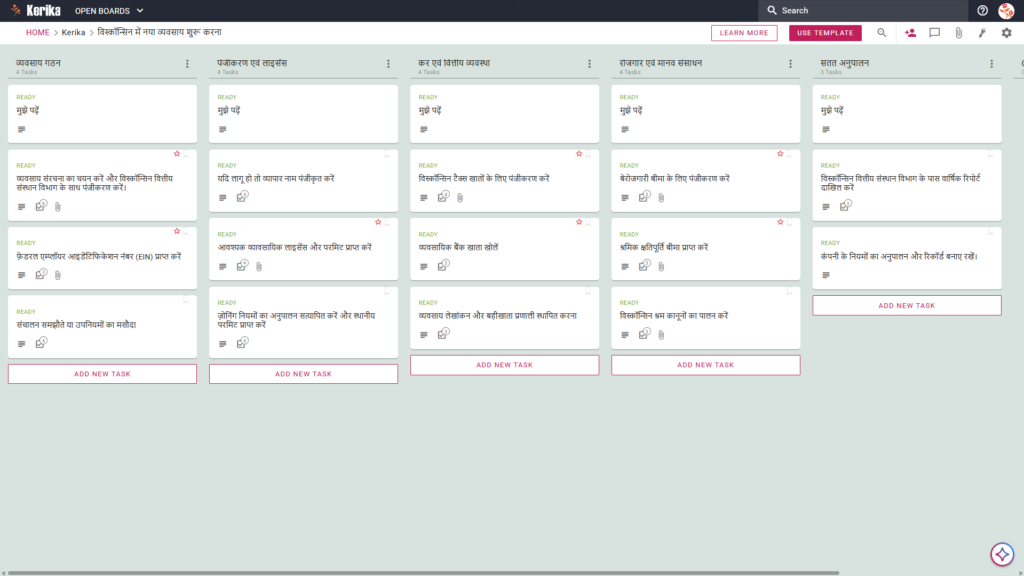
Task: Go to HOME breadcrumb link
Action: (37, 33)
